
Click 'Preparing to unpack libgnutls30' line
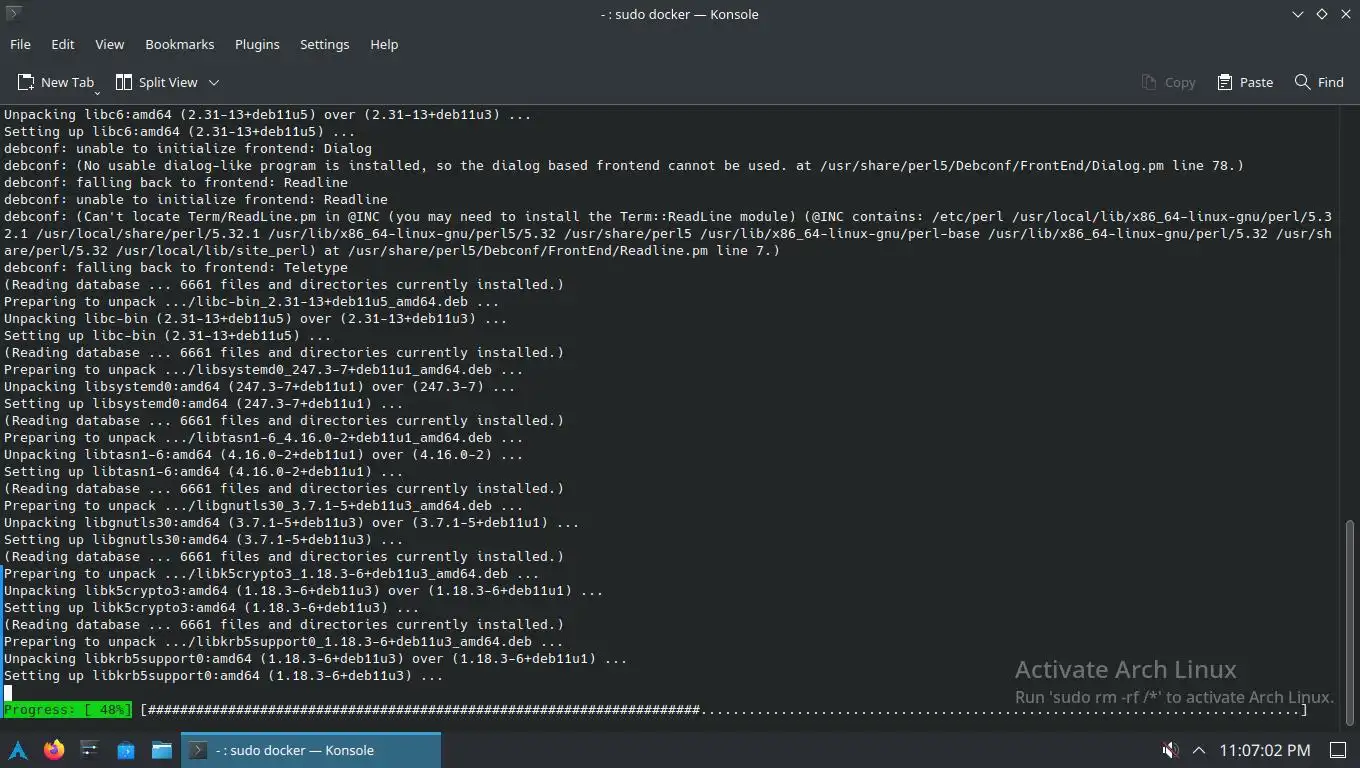coord(264,505)
